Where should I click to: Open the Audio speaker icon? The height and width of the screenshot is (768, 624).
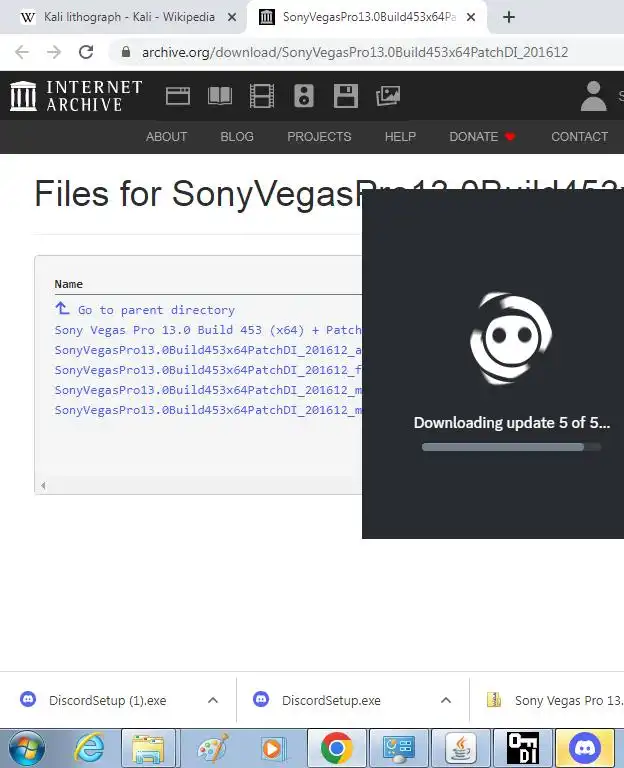(304, 96)
